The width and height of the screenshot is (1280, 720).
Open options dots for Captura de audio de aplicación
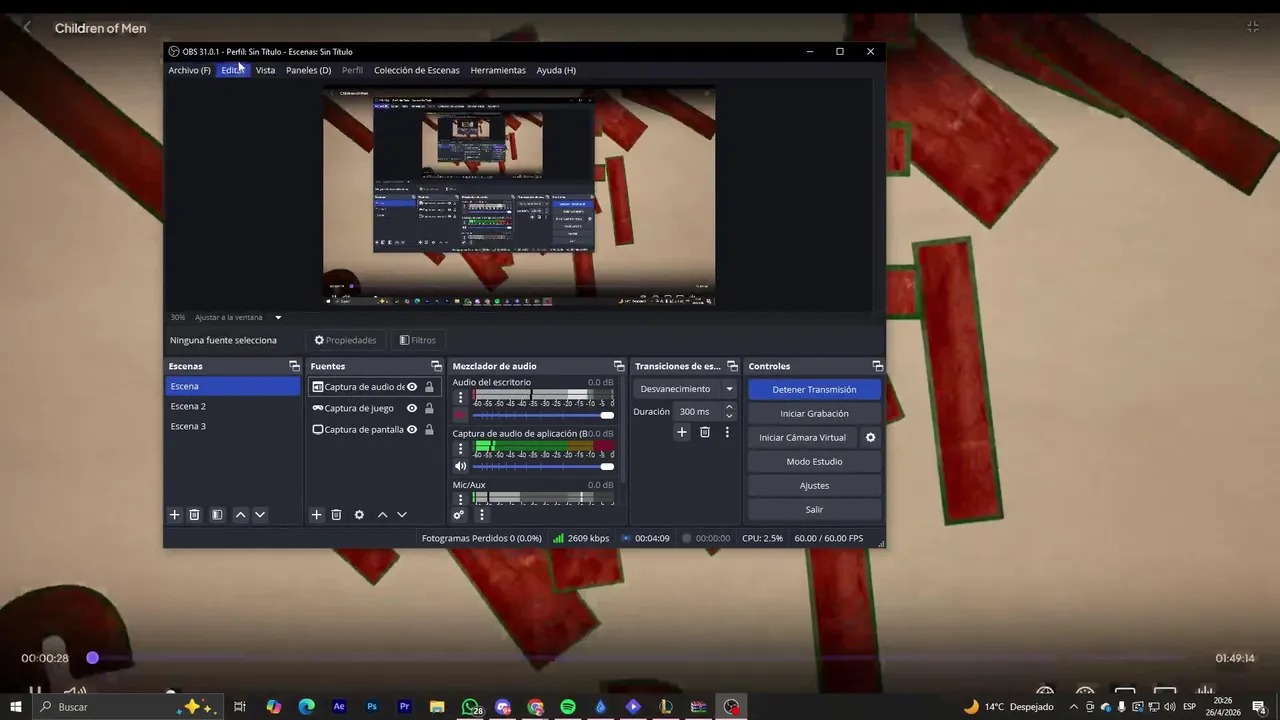[x=460, y=449]
